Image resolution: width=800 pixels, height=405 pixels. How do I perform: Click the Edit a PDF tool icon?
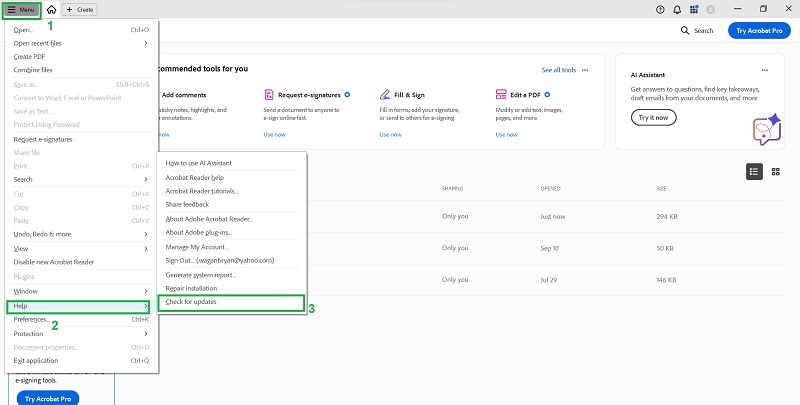point(501,95)
